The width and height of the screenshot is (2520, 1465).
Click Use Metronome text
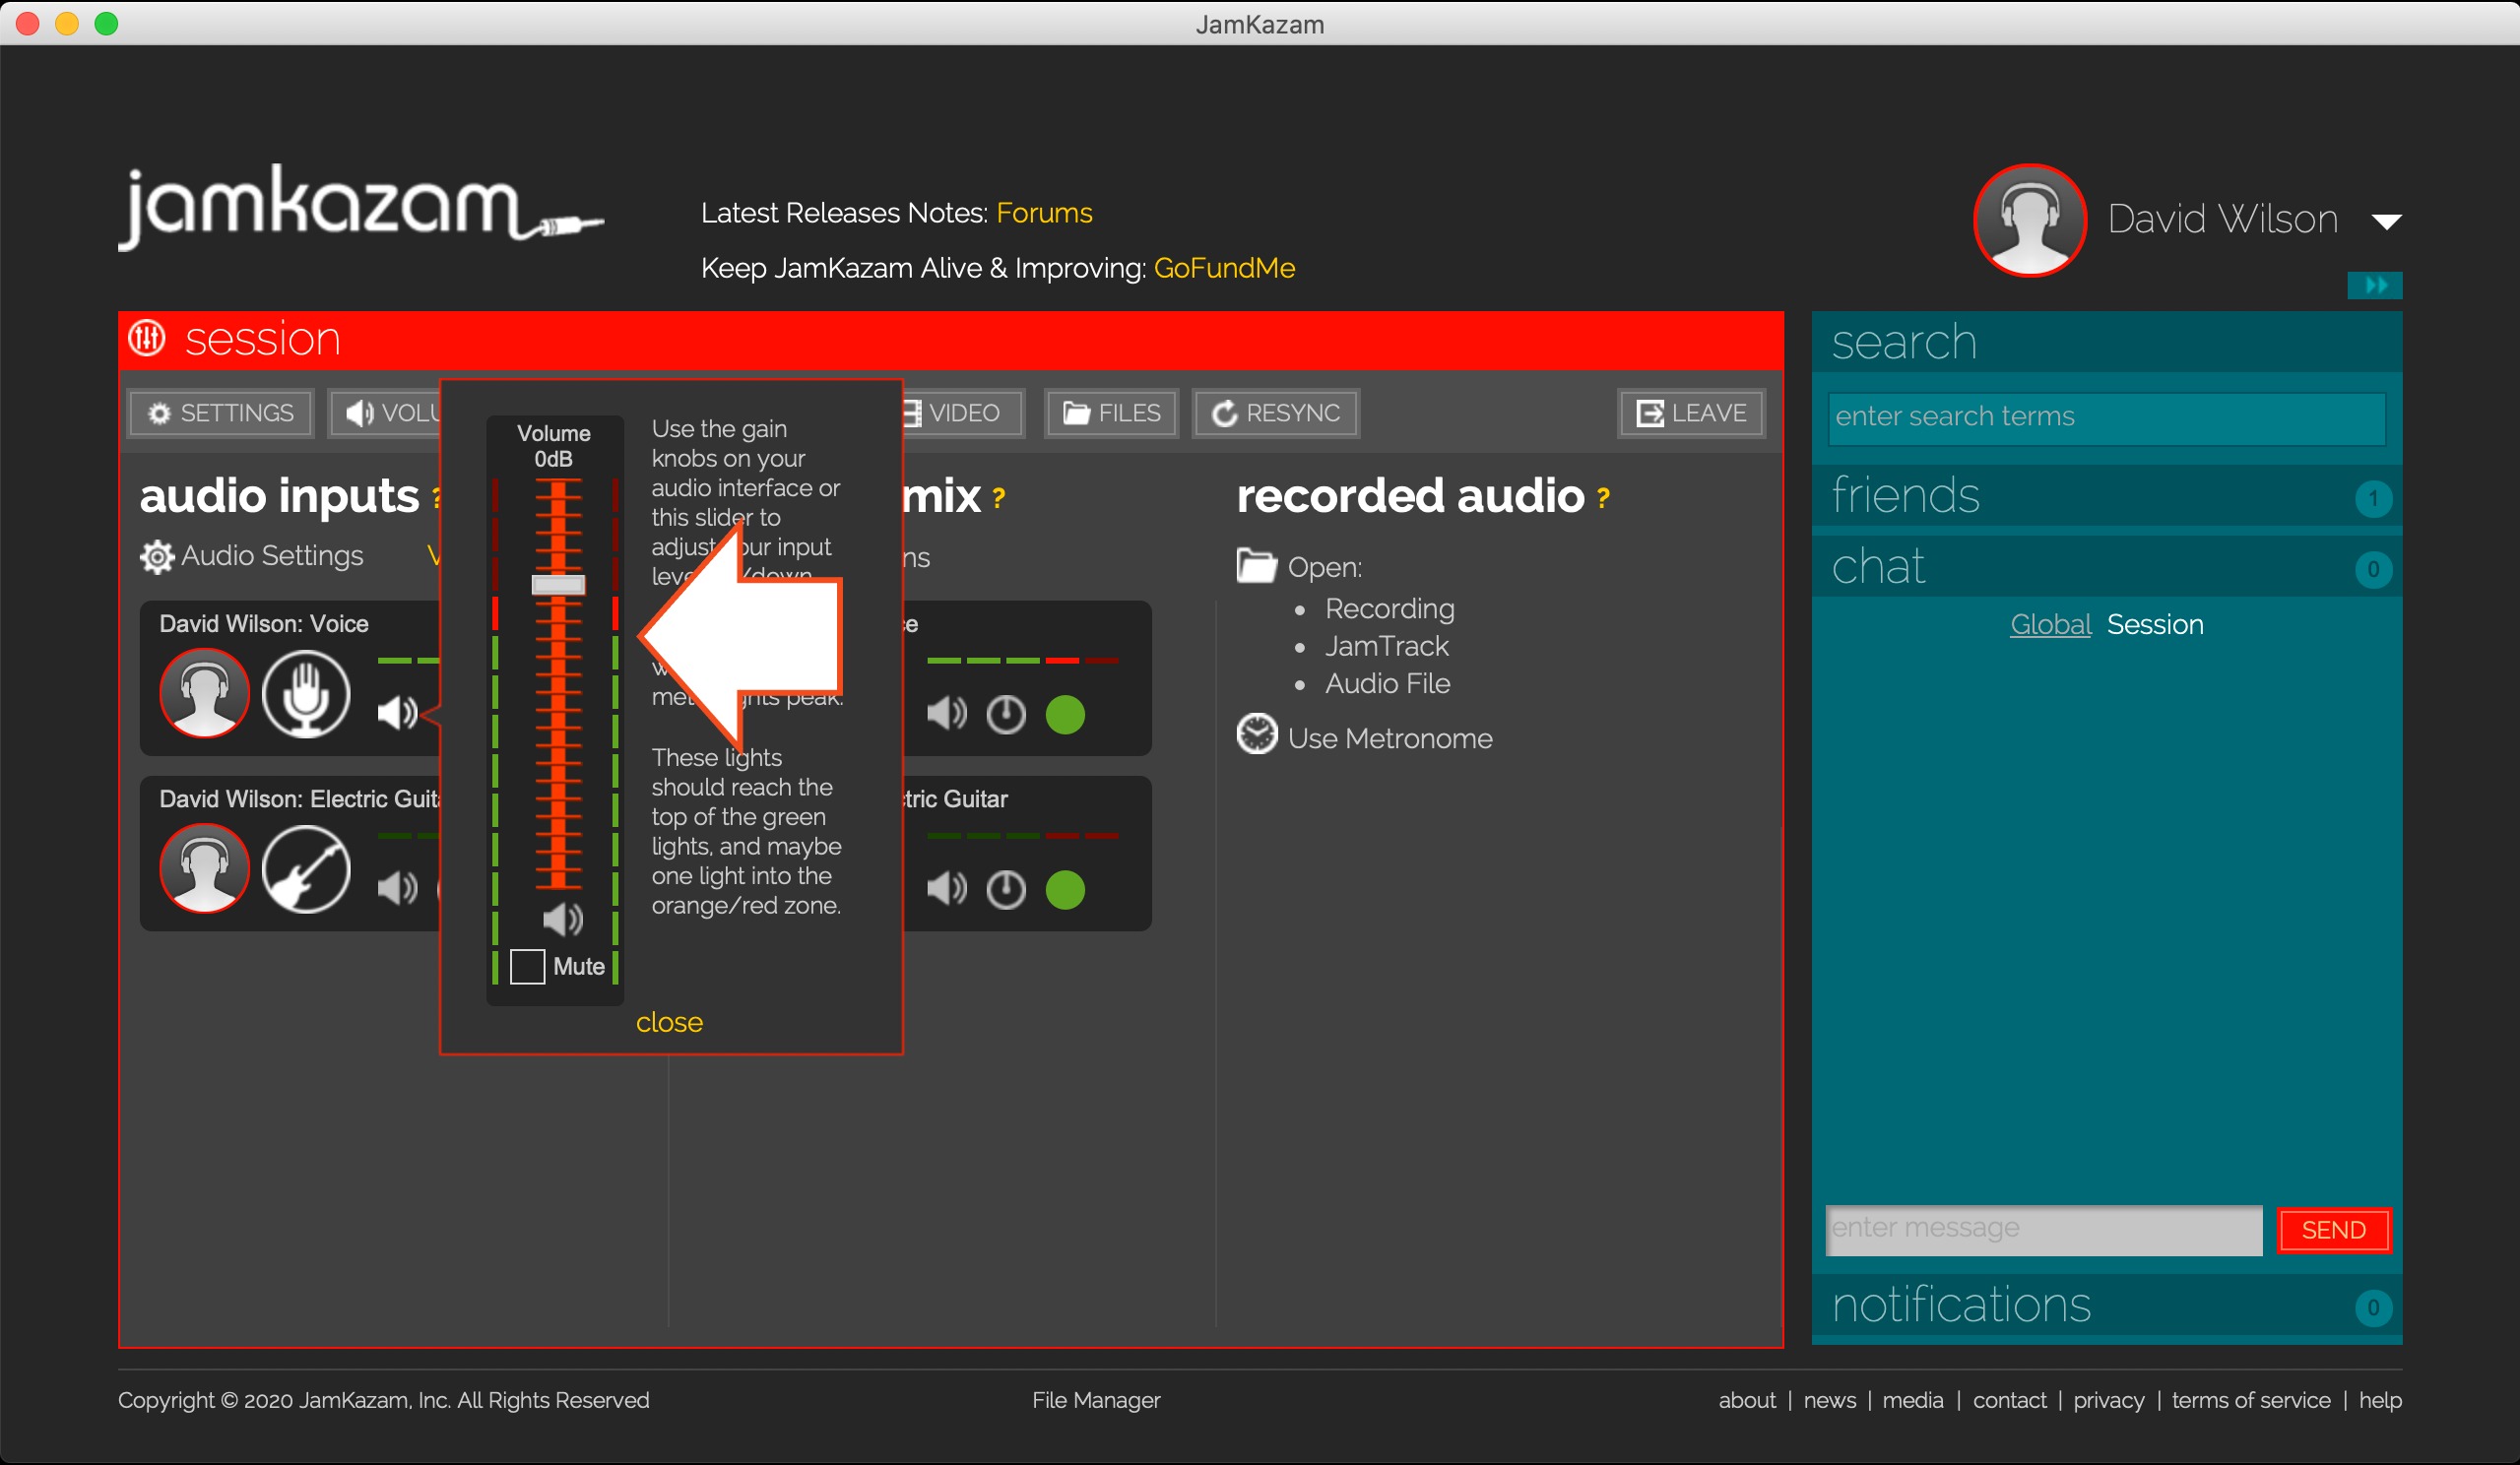[x=1390, y=738]
